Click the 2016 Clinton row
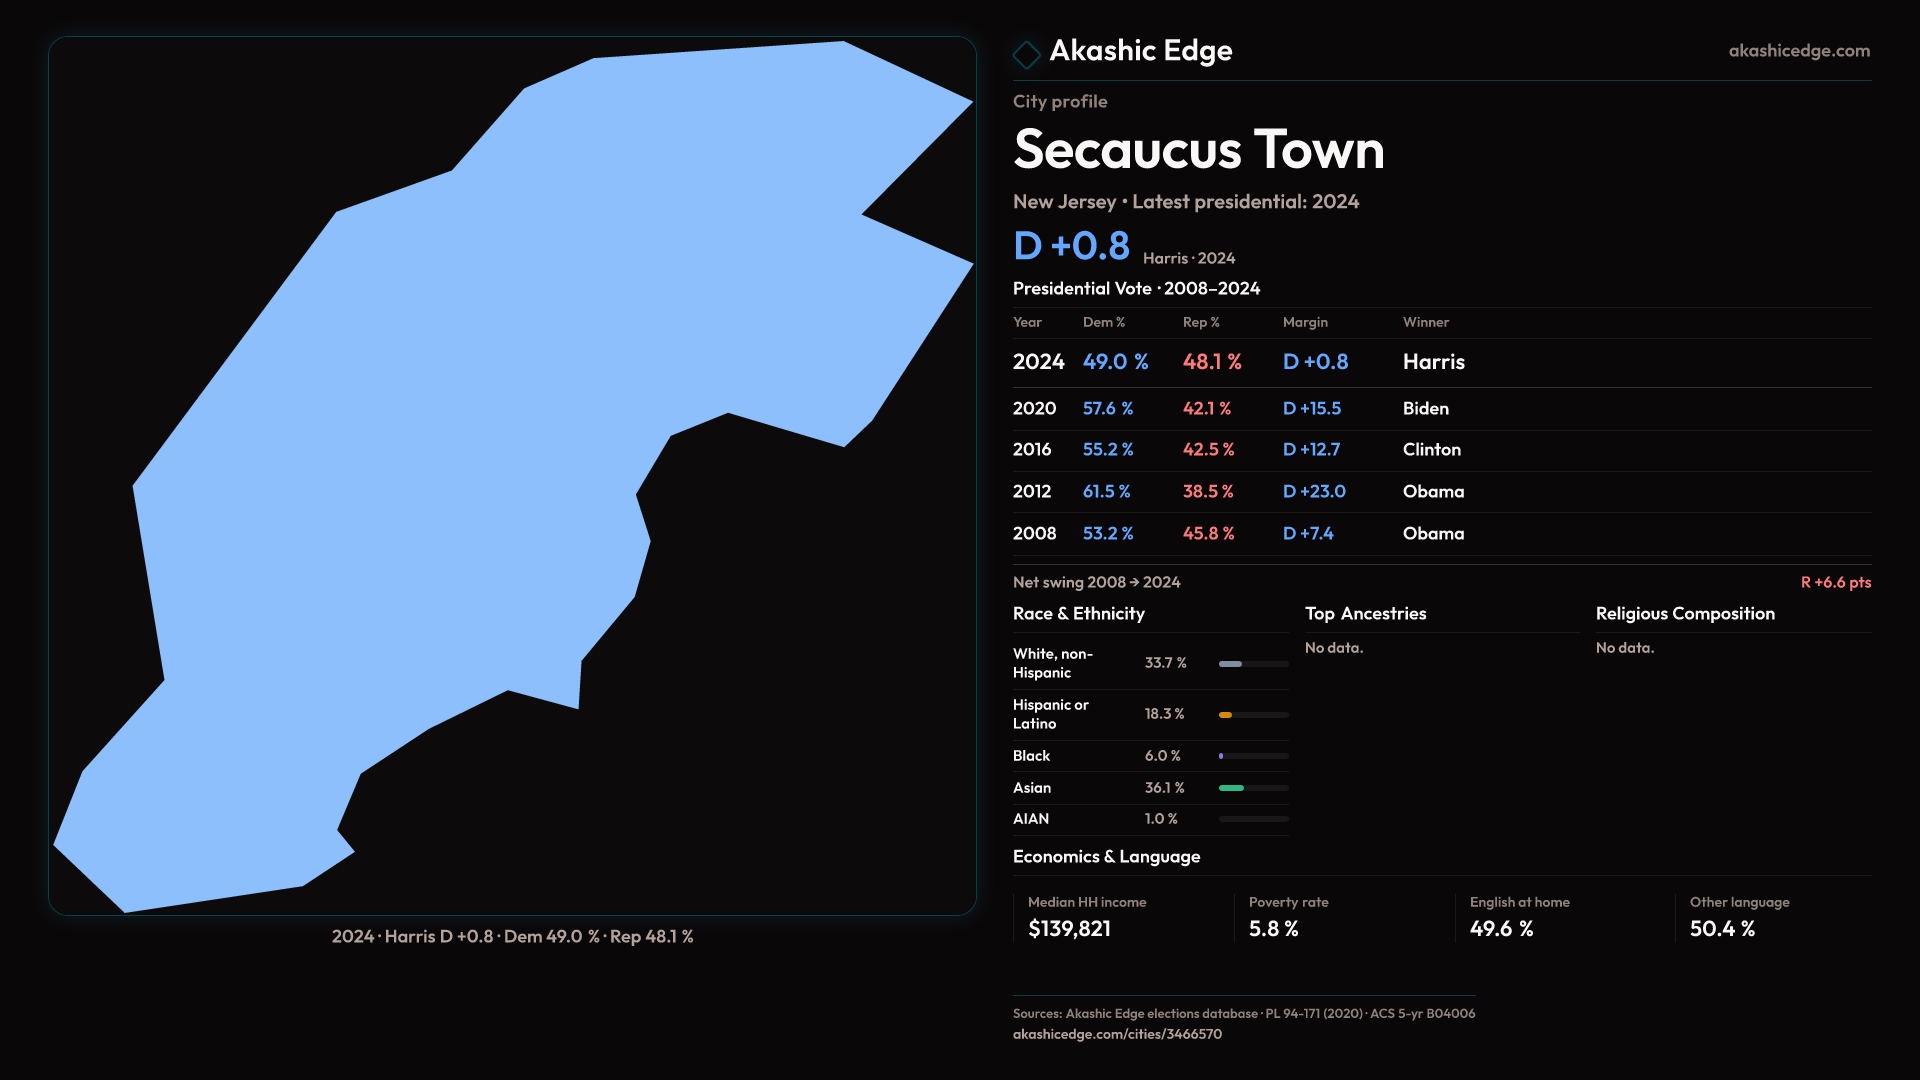1920x1080 pixels. coord(1440,450)
